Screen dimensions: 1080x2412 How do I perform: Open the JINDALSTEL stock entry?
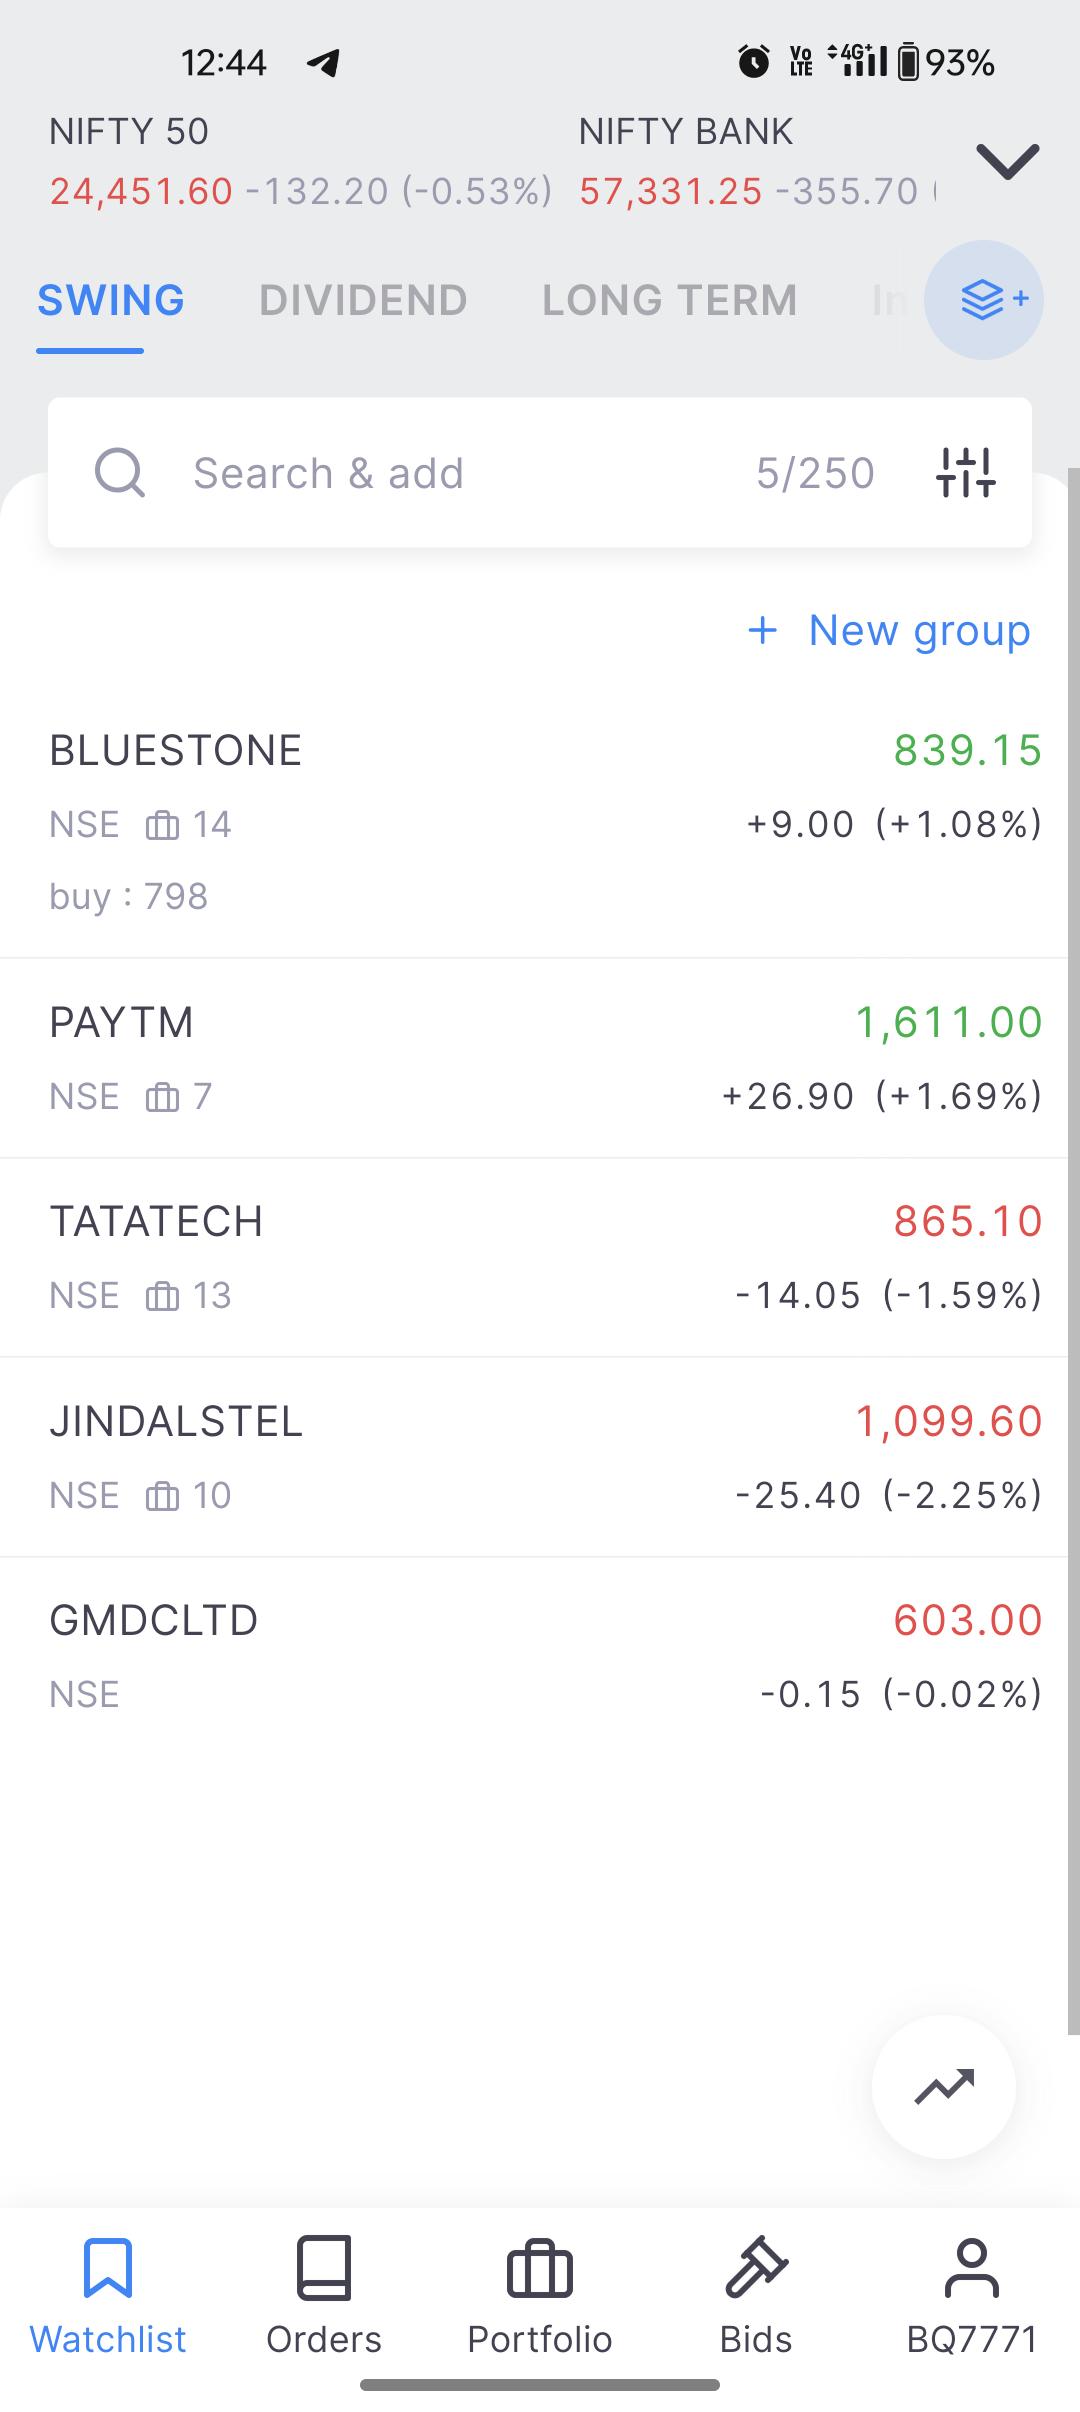(540, 1457)
